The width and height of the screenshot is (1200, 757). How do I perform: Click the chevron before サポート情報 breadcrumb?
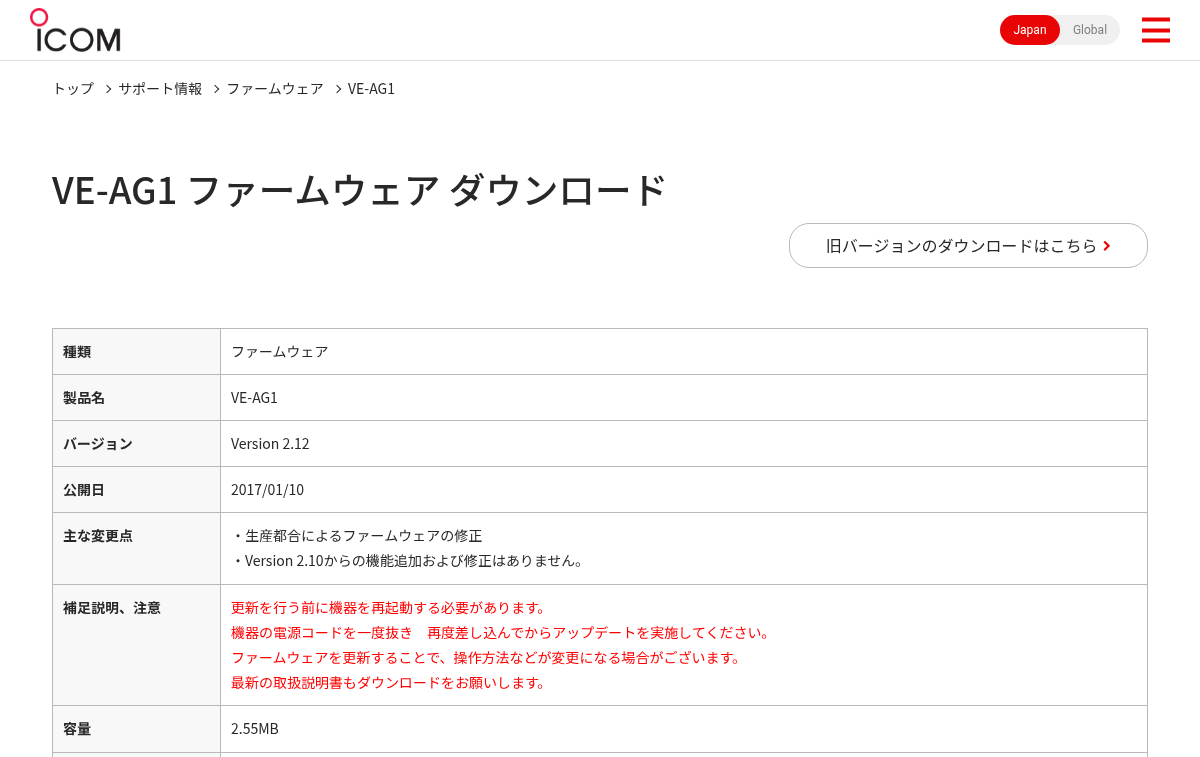tap(108, 89)
